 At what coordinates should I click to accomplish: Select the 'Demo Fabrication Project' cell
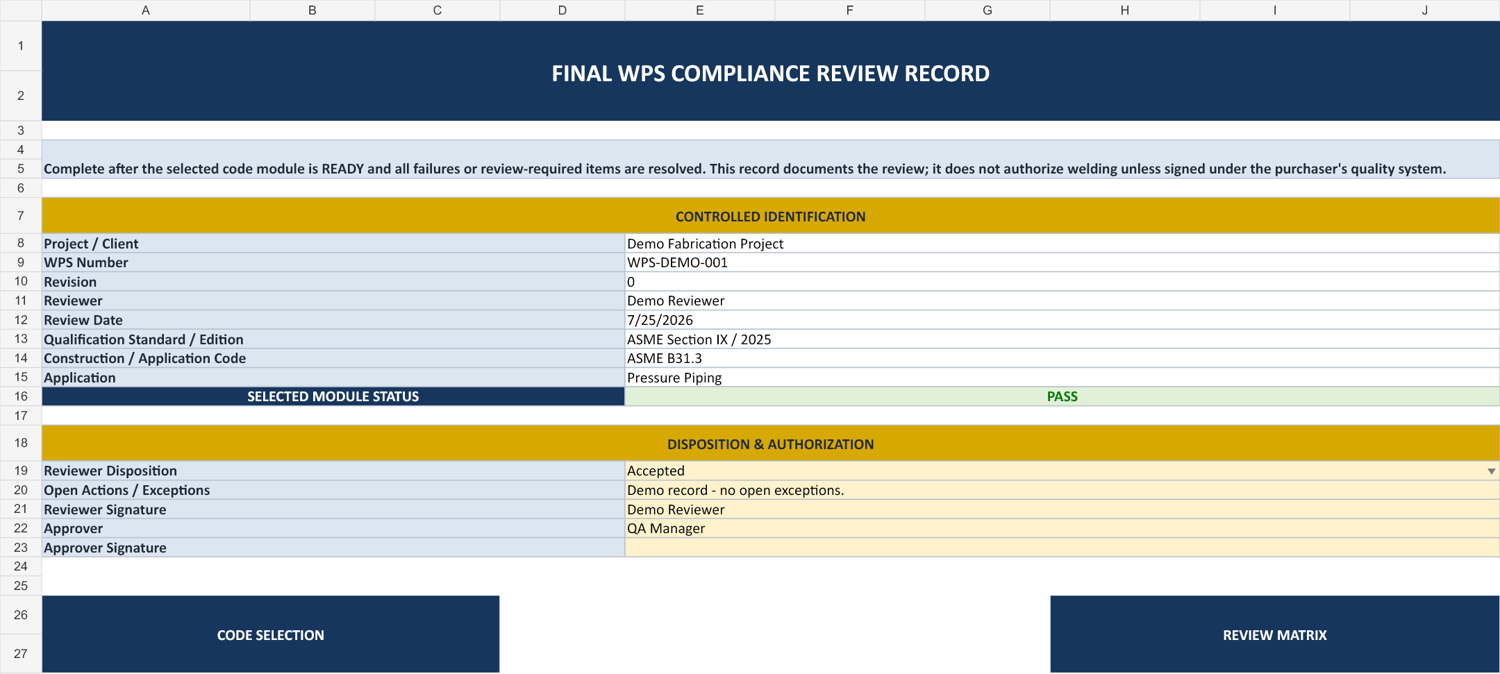pos(1062,243)
